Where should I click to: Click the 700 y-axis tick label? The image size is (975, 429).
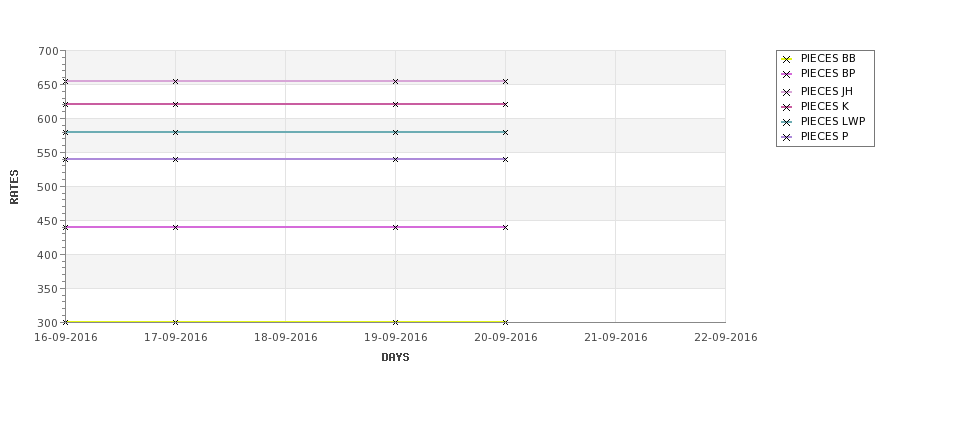coord(48,52)
